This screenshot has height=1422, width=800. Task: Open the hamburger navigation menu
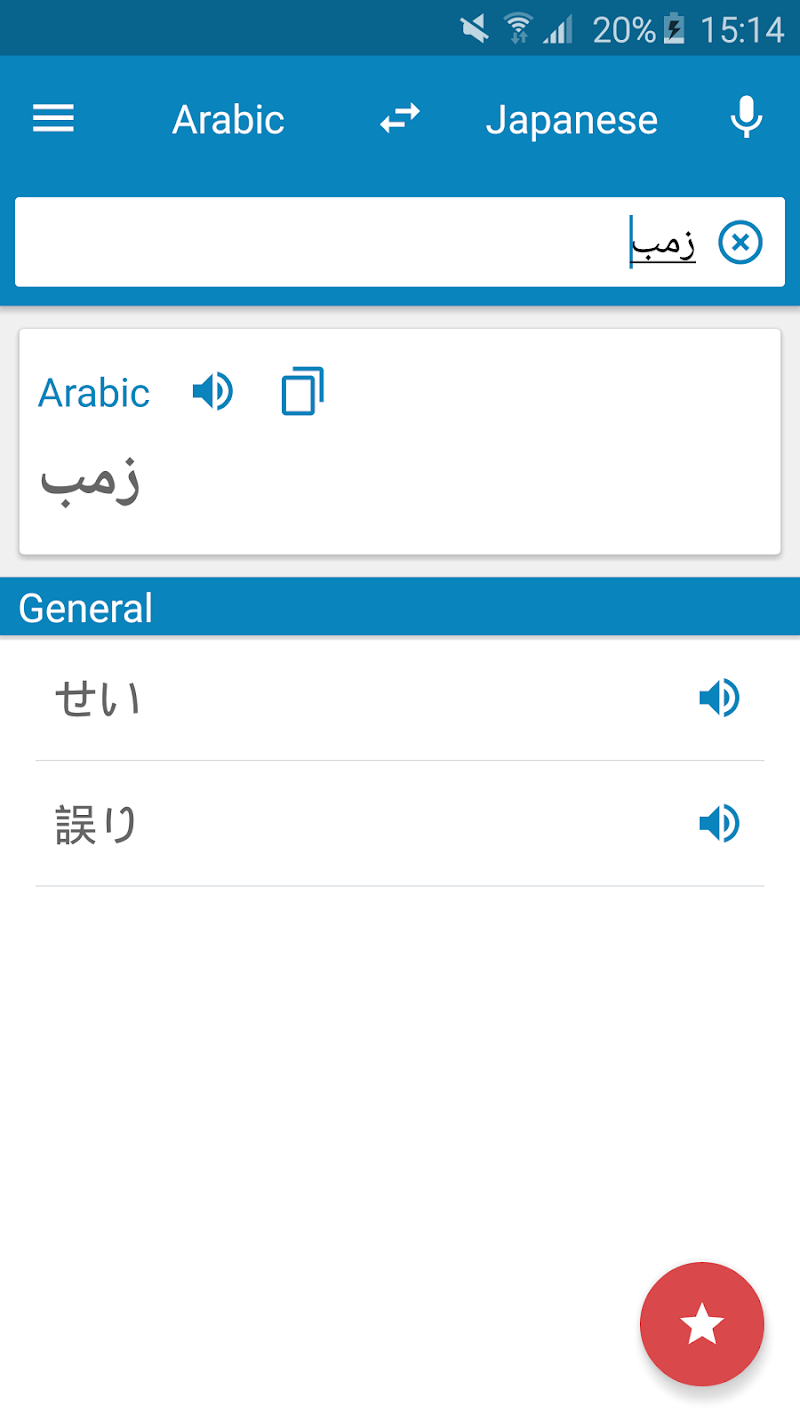click(54, 120)
